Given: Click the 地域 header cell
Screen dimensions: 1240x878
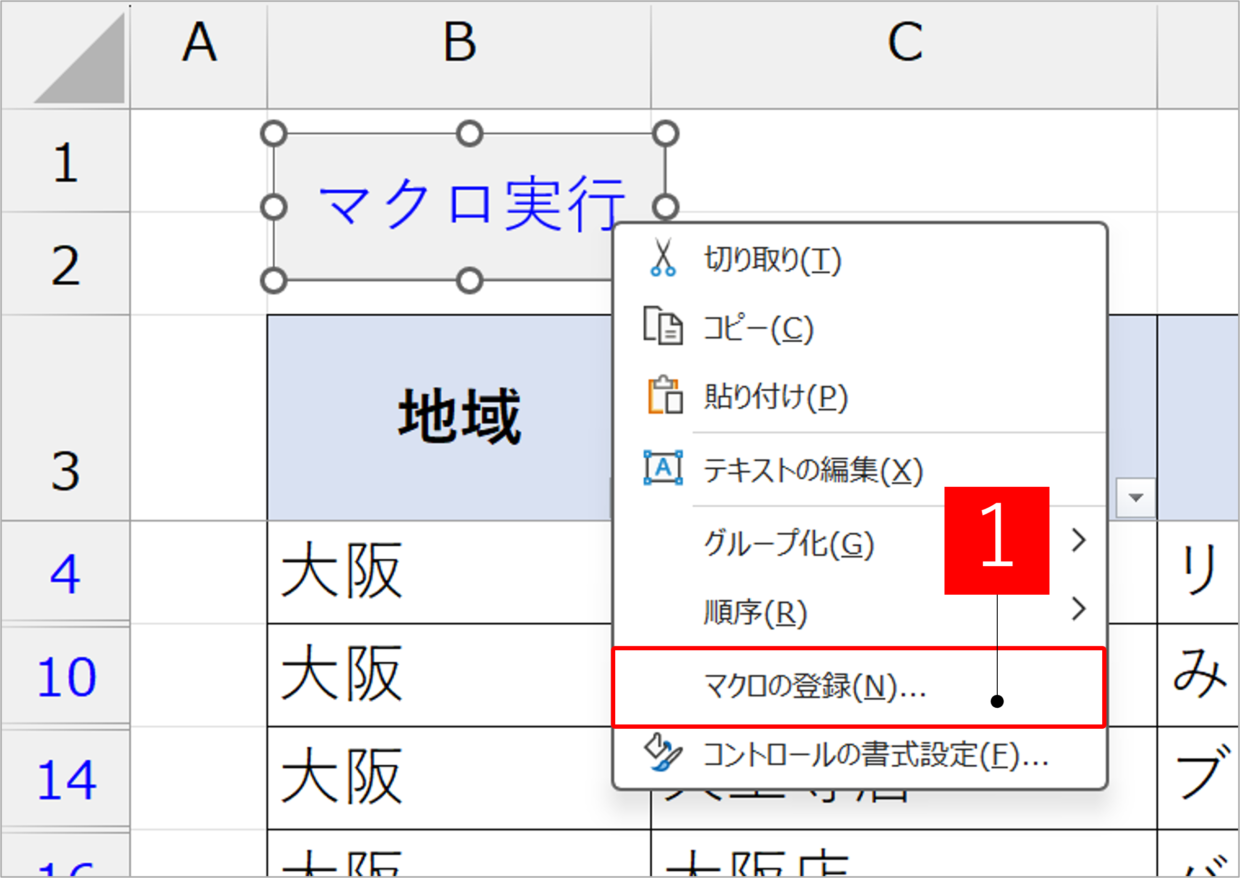Looking at the screenshot, I should tap(459, 418).
